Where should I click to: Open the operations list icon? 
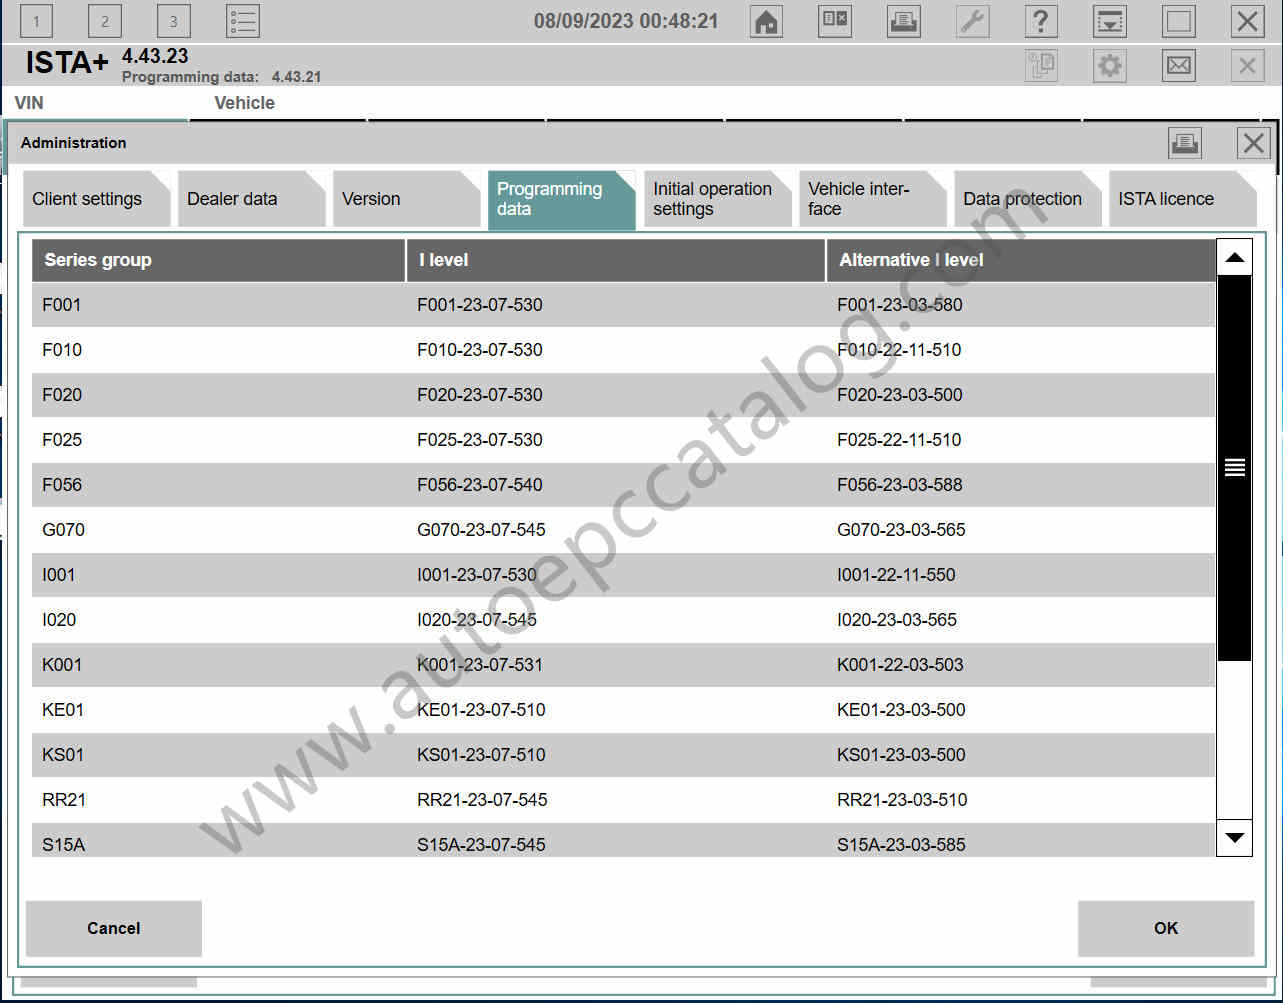[x=243, y=21]
